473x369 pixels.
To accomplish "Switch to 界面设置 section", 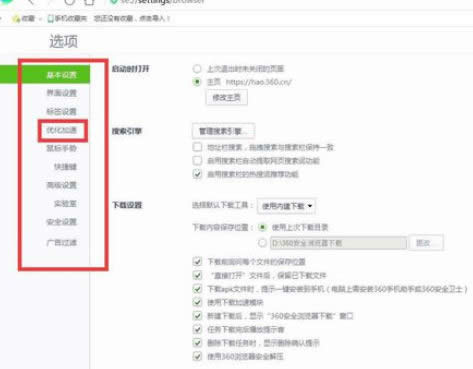I will [61, 93].
